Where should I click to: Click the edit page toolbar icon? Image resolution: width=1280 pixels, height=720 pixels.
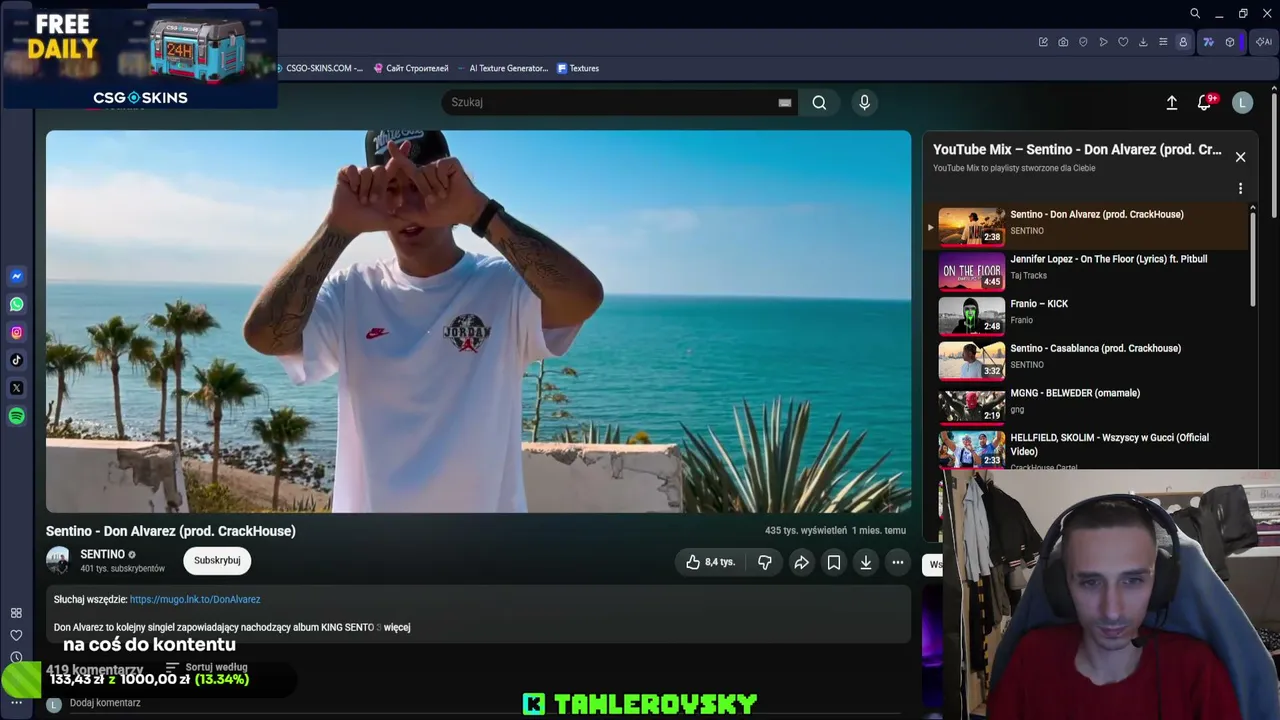[x=1043, y=42]
